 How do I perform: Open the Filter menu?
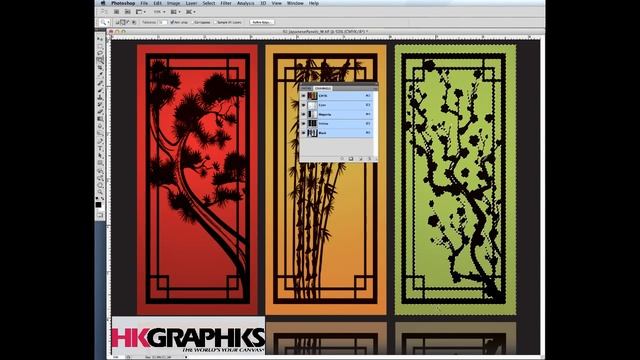pyautogui.click(x=226, y=3)
